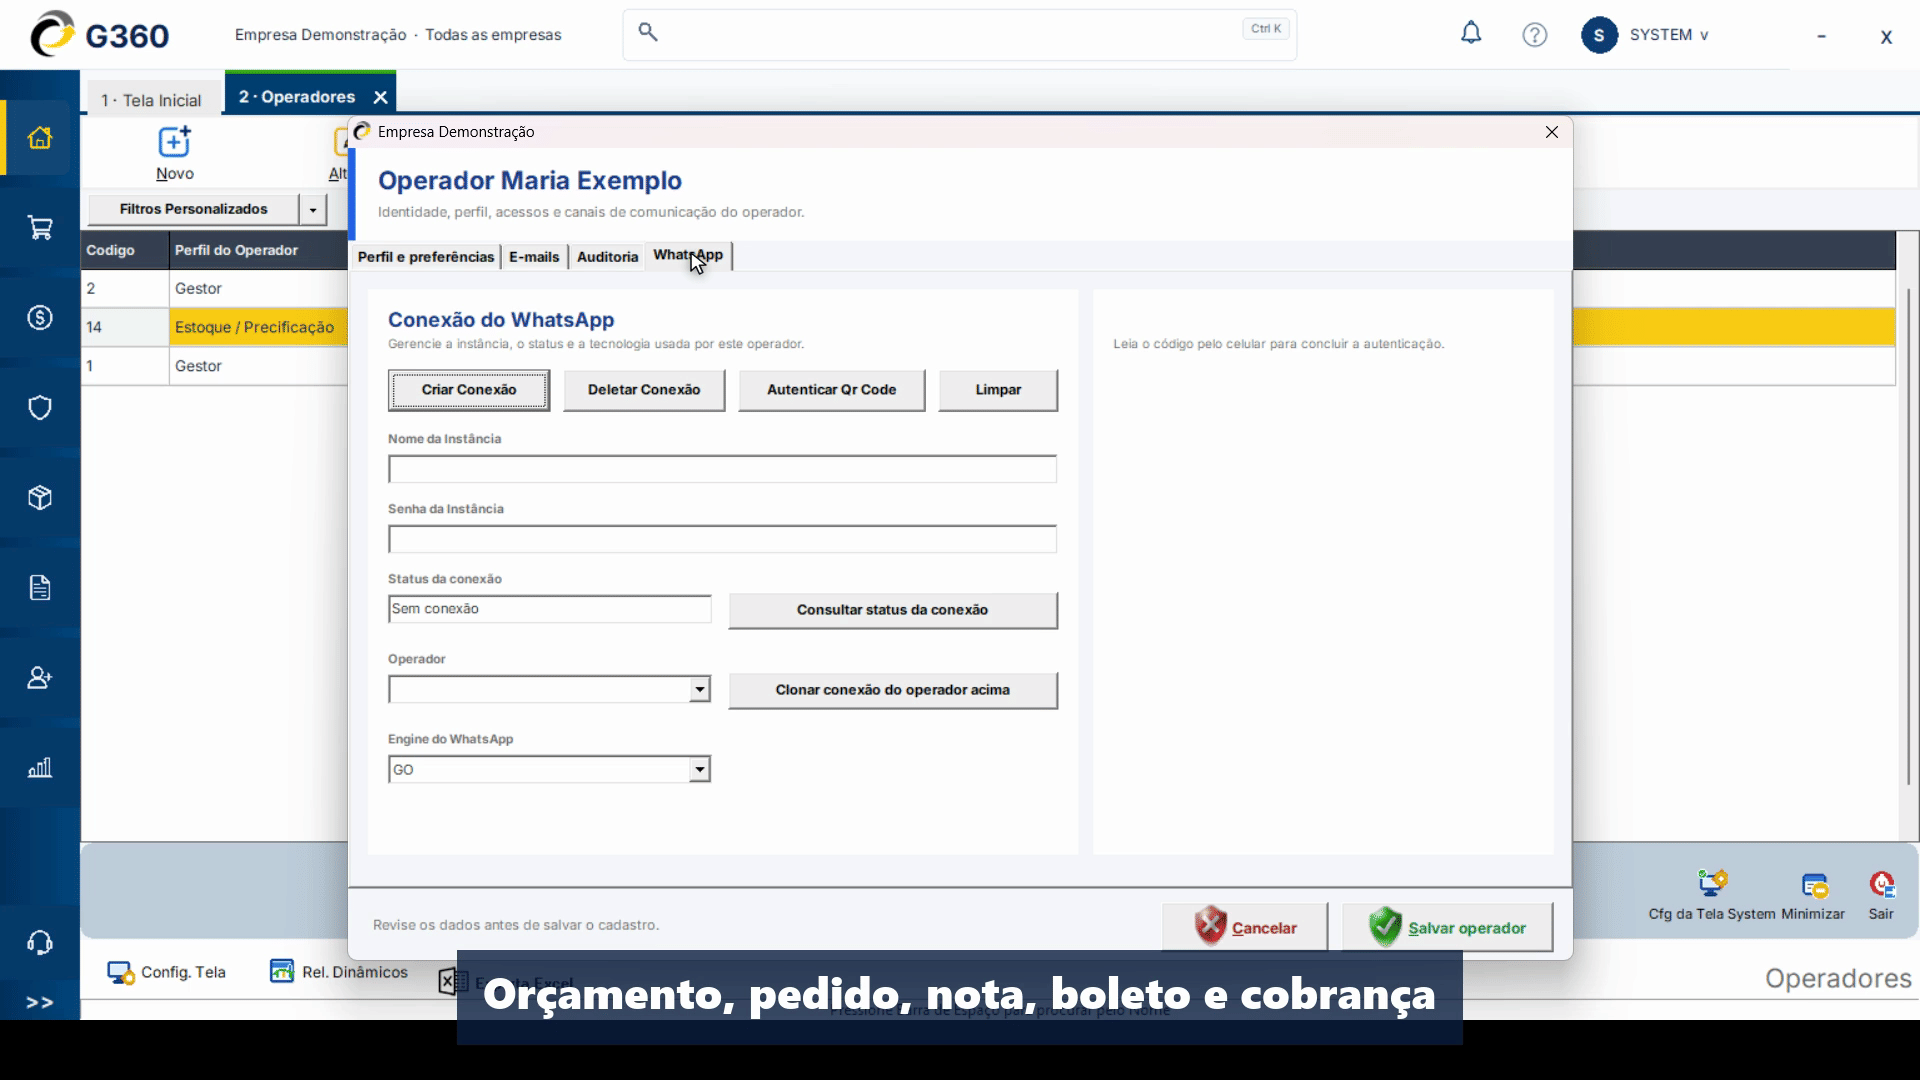Close the Empresa Demonstração dialog
Viewport: 1920px width, 1080px height.
[x=1552, y=132]
